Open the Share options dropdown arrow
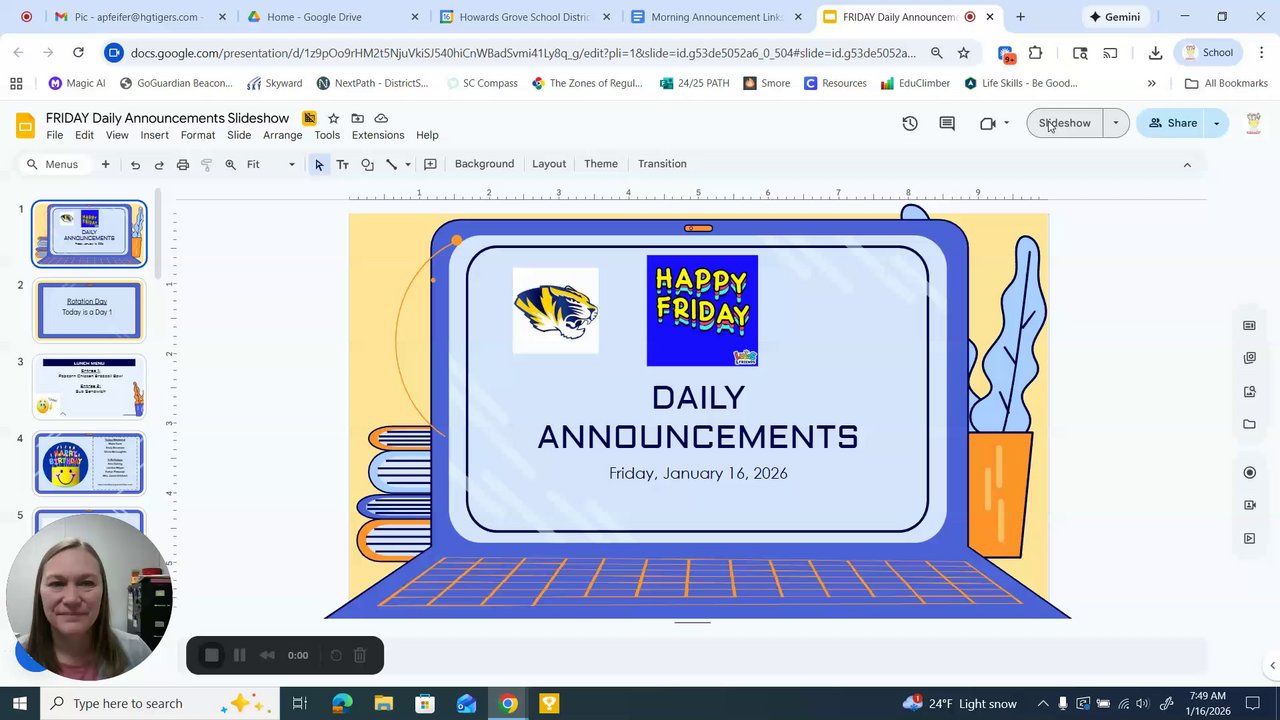 coord(1217,123)
